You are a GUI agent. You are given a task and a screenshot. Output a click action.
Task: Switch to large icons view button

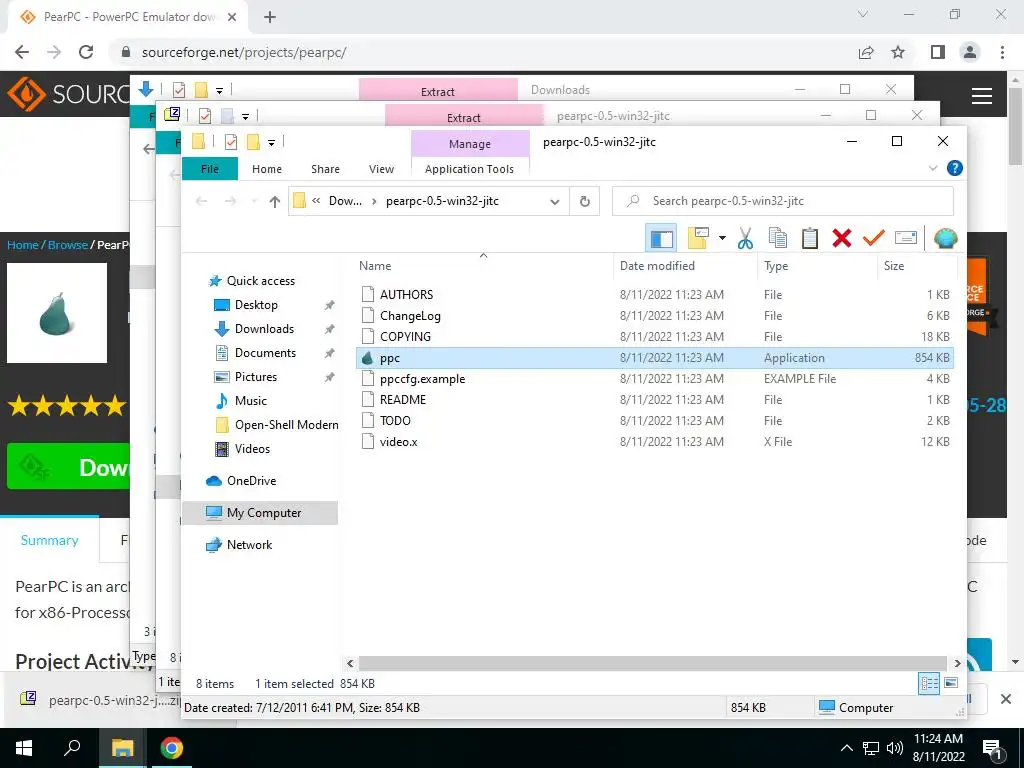tap(951, 684)
